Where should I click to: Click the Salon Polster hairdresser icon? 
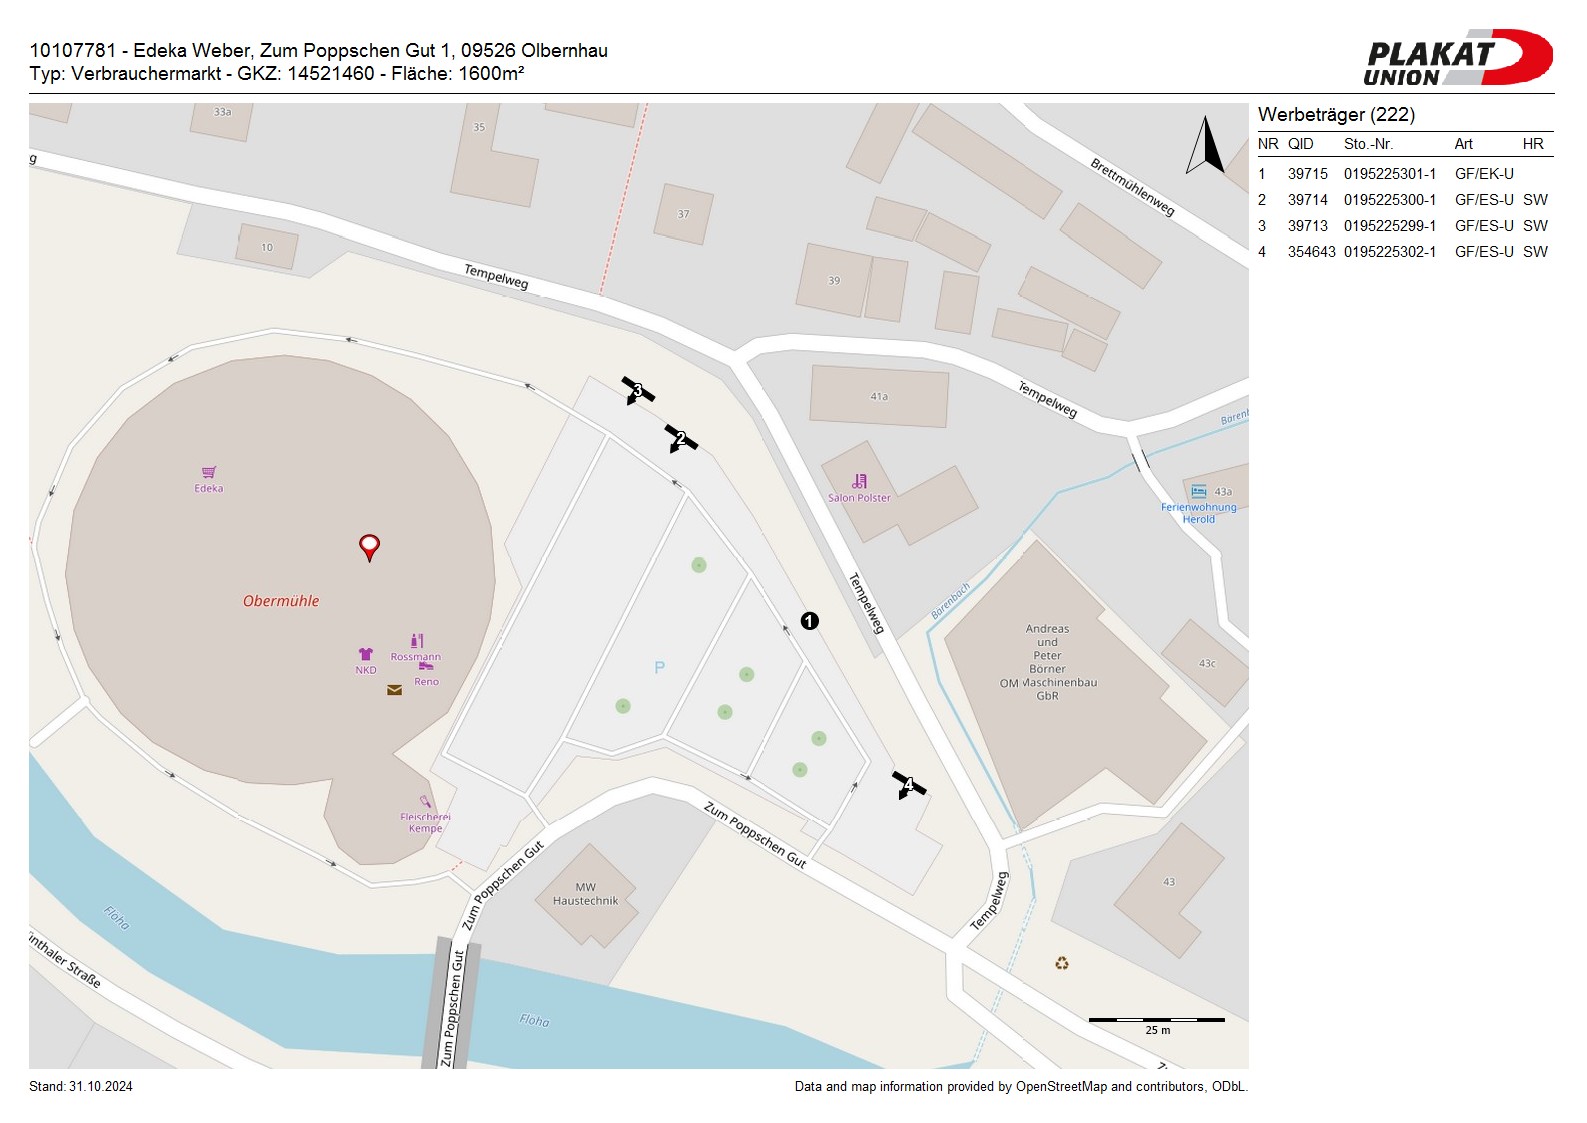pyautogui.click(x=859, y=481)
